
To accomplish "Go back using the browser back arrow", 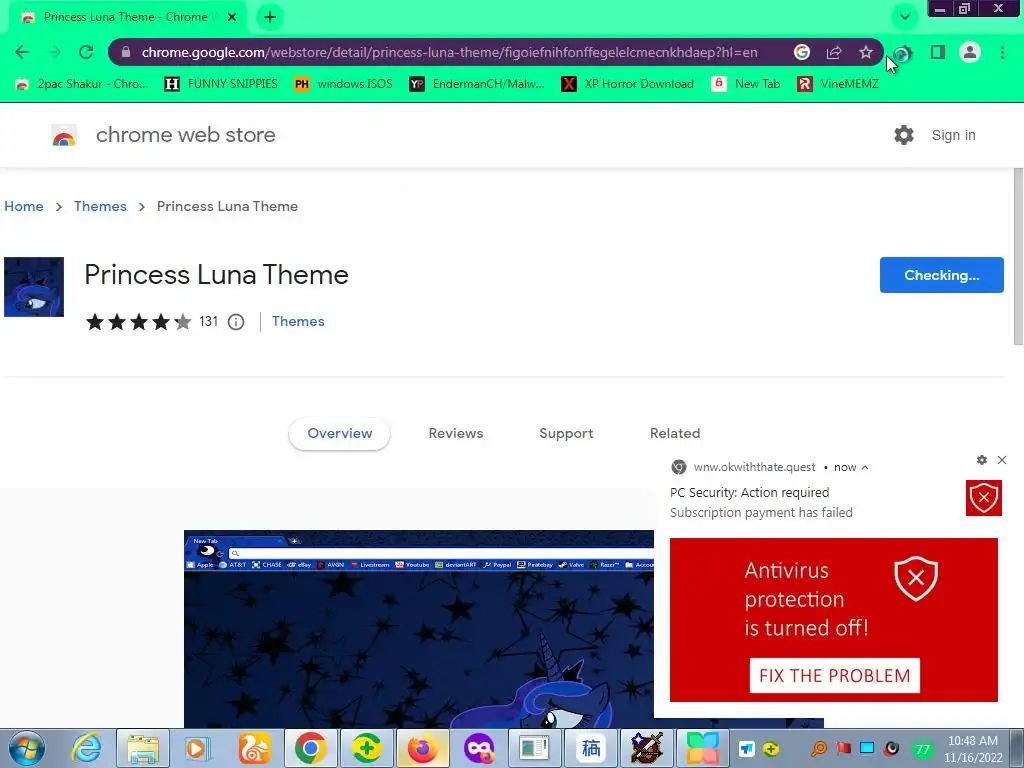I will coord(22,52).
